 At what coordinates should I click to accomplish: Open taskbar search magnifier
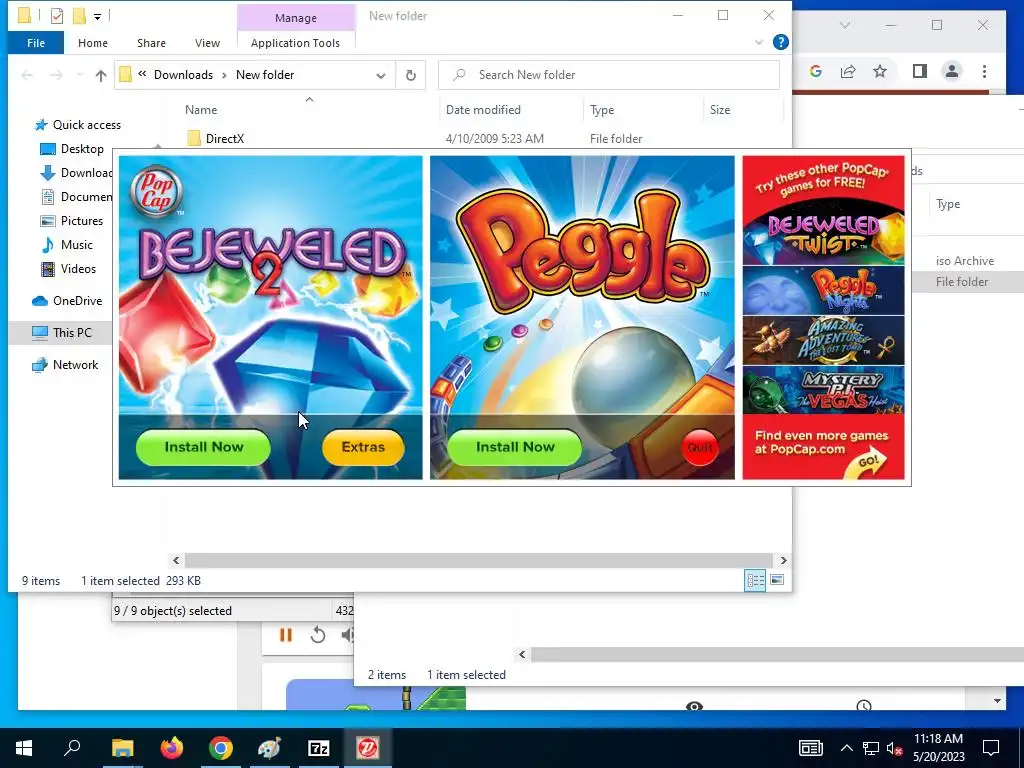coord(72,748)
